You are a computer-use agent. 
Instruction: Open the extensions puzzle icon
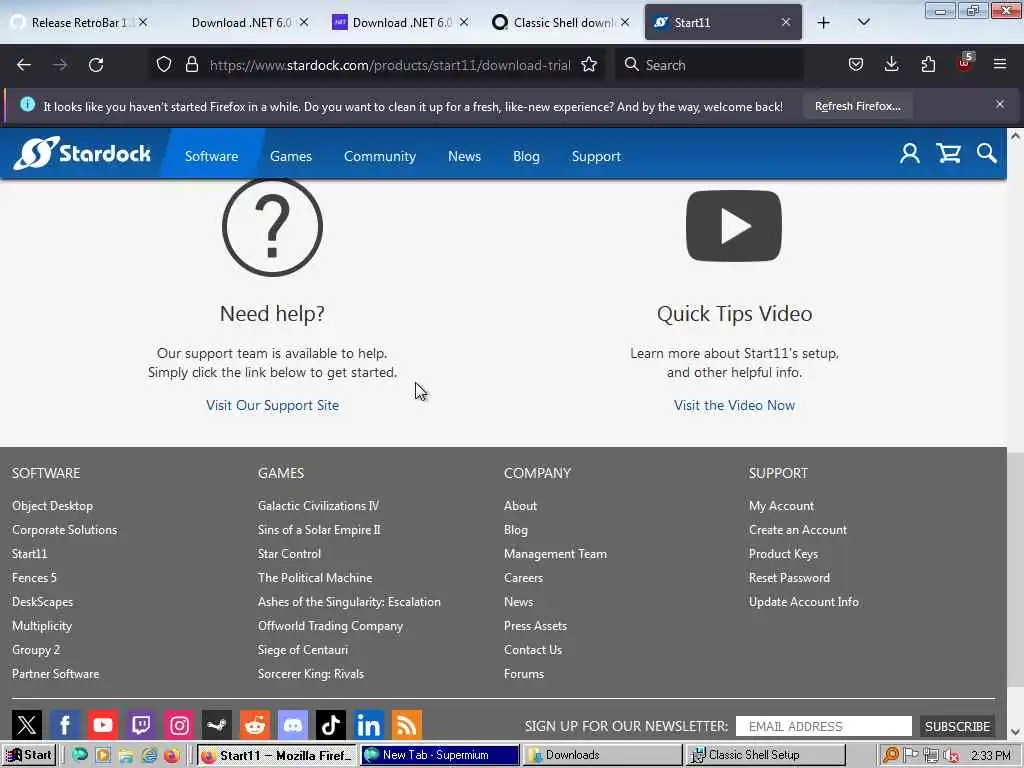click(x=928, y=64)
